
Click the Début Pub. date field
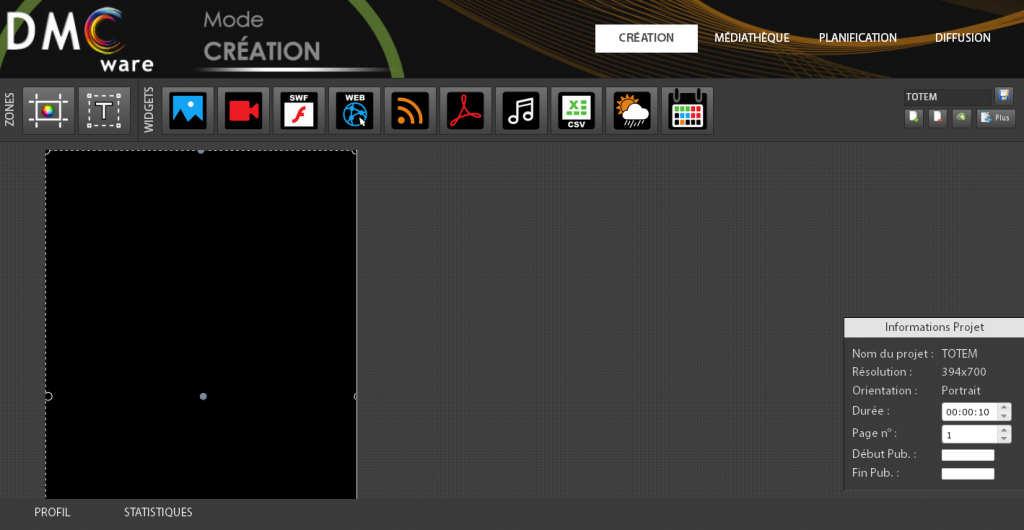968,455
